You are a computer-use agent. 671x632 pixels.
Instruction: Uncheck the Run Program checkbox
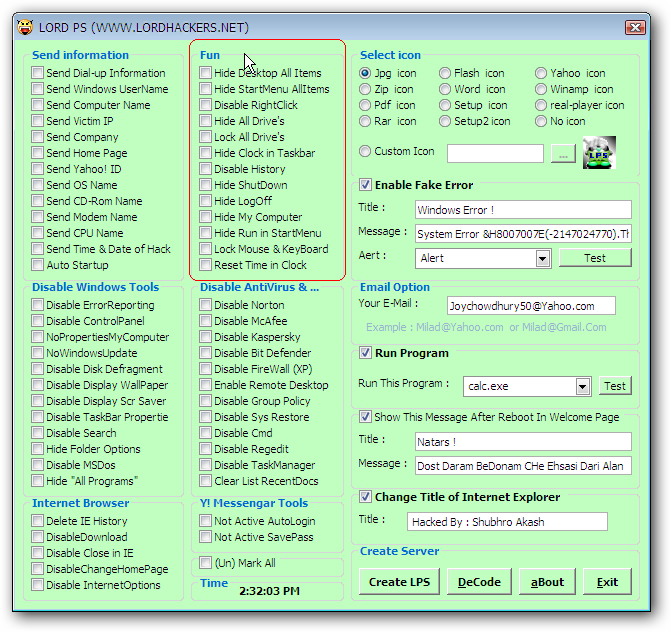pyautogui.click(x=366, y=353)
